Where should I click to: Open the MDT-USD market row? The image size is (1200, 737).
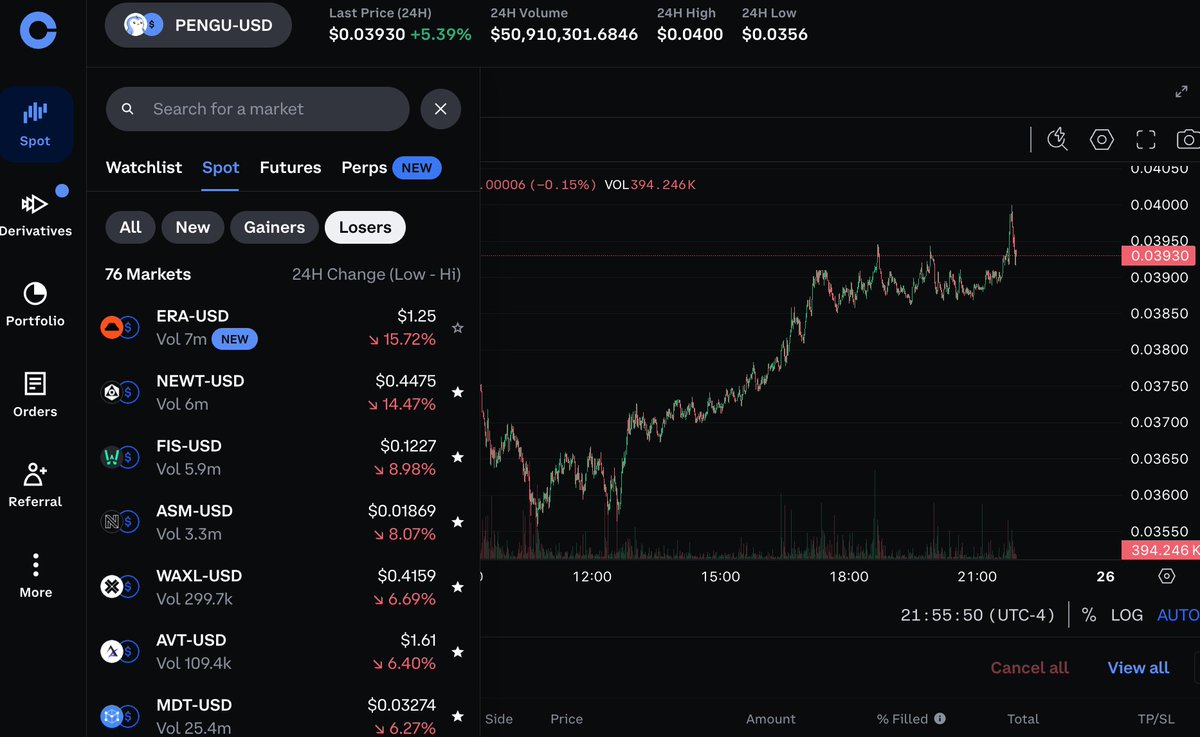[283, 712]
